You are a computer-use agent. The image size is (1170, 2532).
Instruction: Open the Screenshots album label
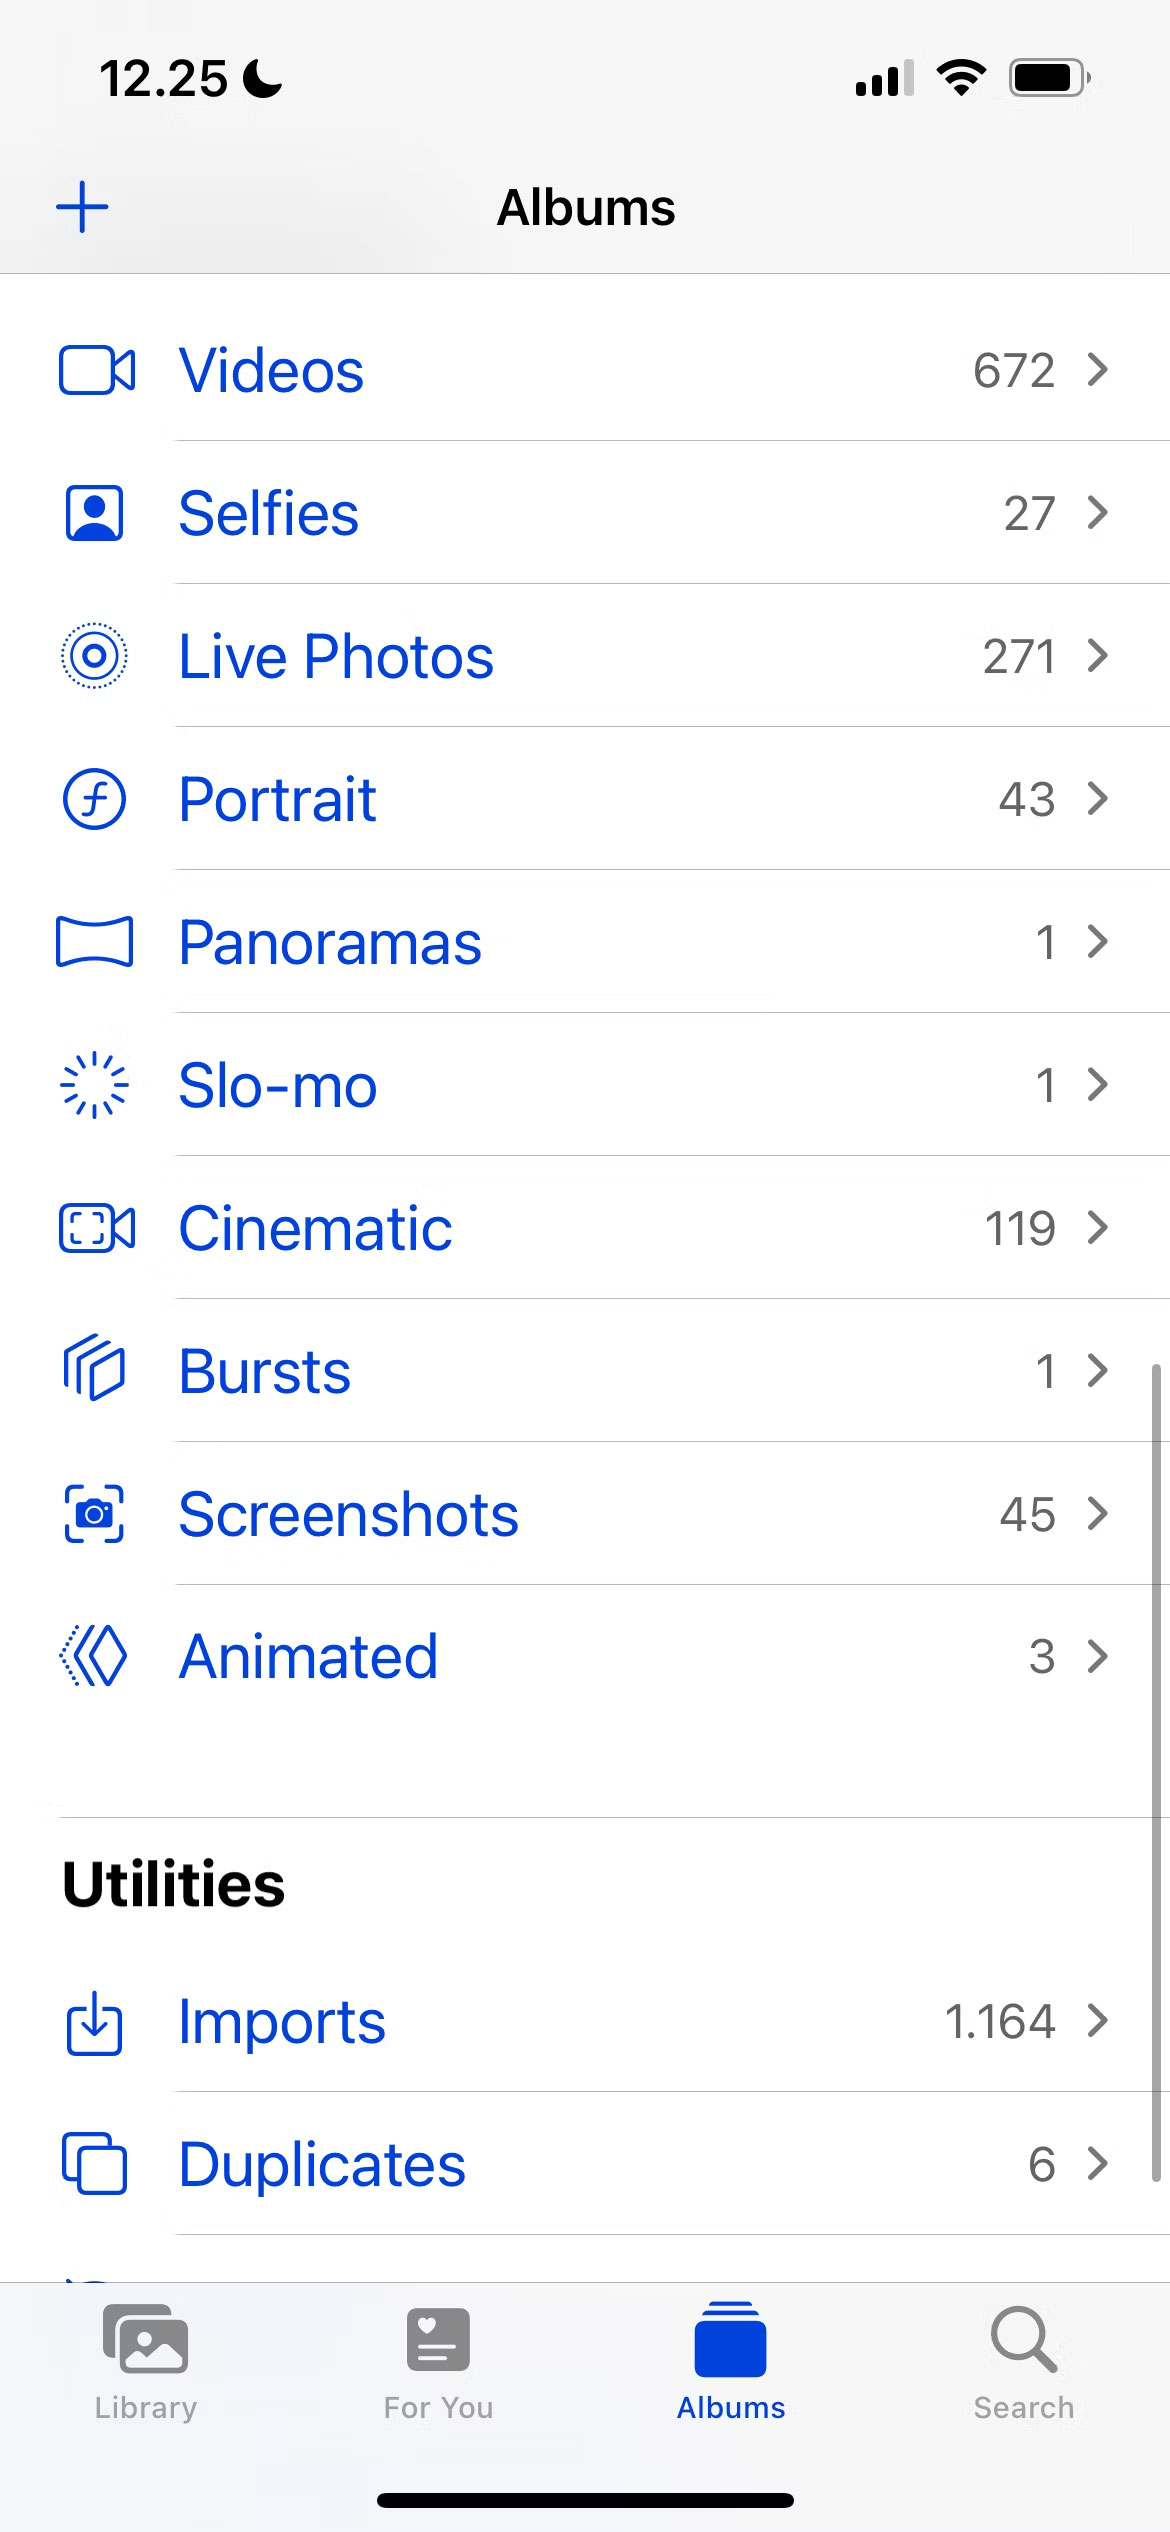click(348, 1514)
